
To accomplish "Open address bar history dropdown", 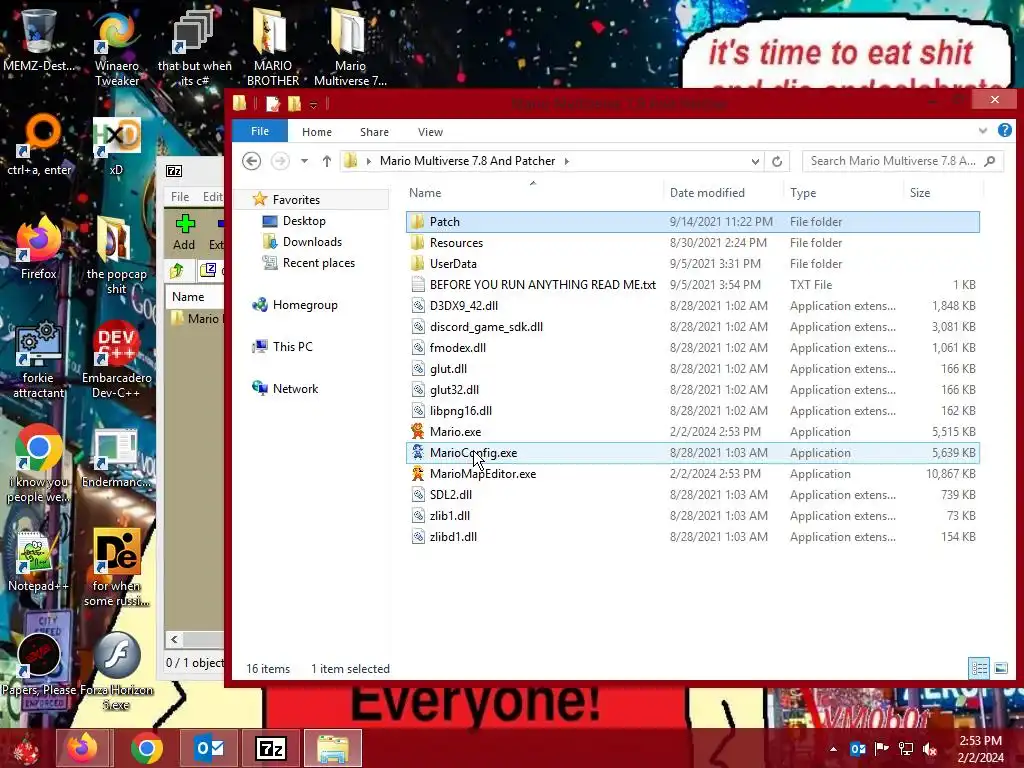I will point(755,161).
